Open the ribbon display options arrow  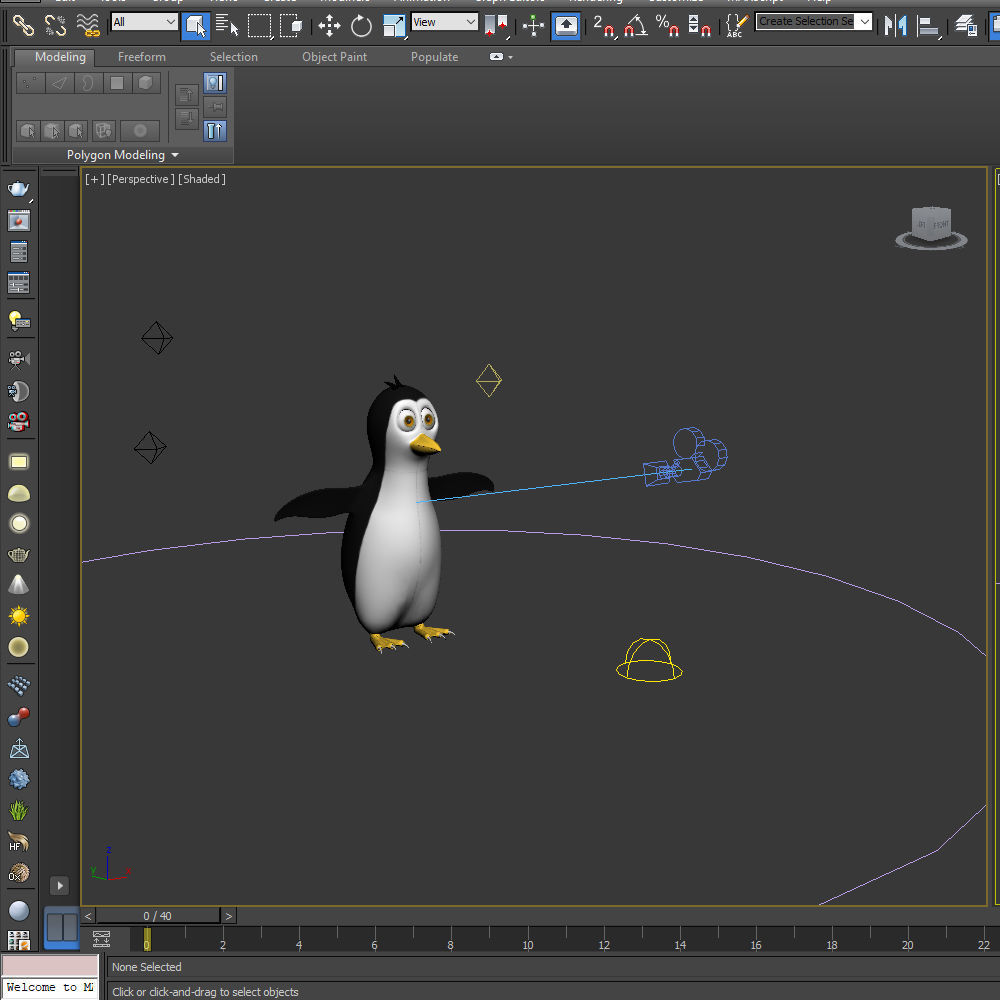[501, 57]
